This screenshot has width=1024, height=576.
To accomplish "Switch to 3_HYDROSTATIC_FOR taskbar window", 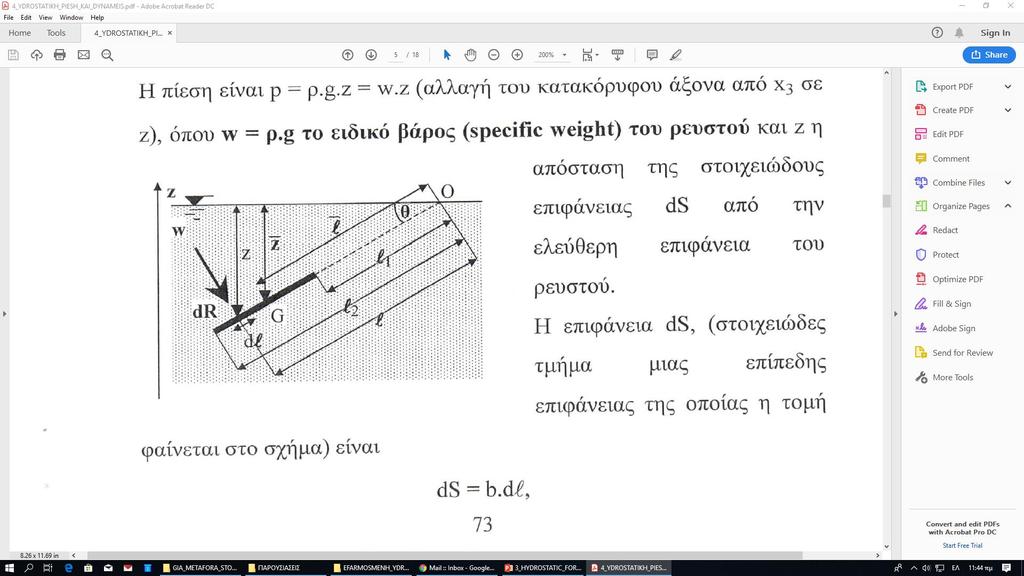I will click(x=542, y=568).
